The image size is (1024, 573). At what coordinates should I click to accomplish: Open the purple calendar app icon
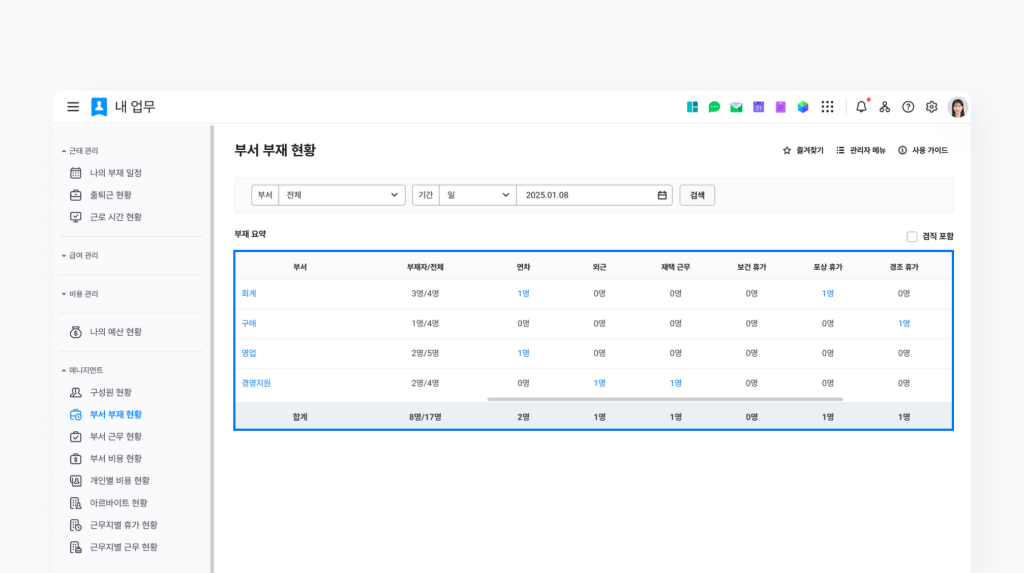758,106
